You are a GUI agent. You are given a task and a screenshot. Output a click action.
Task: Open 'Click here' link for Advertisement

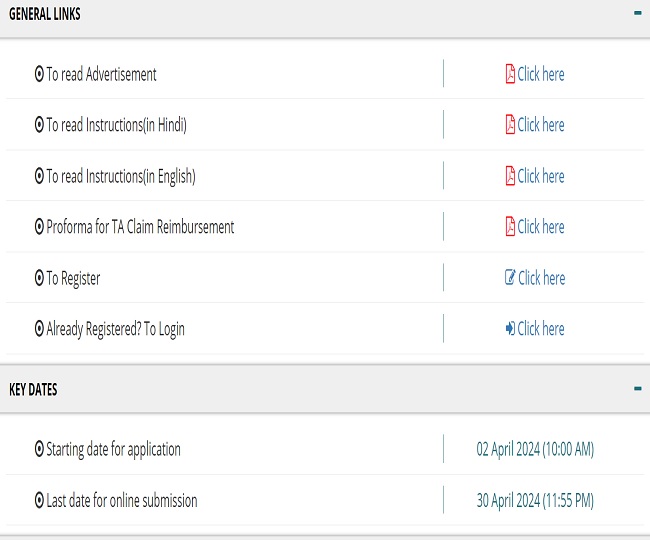(541, 74)
